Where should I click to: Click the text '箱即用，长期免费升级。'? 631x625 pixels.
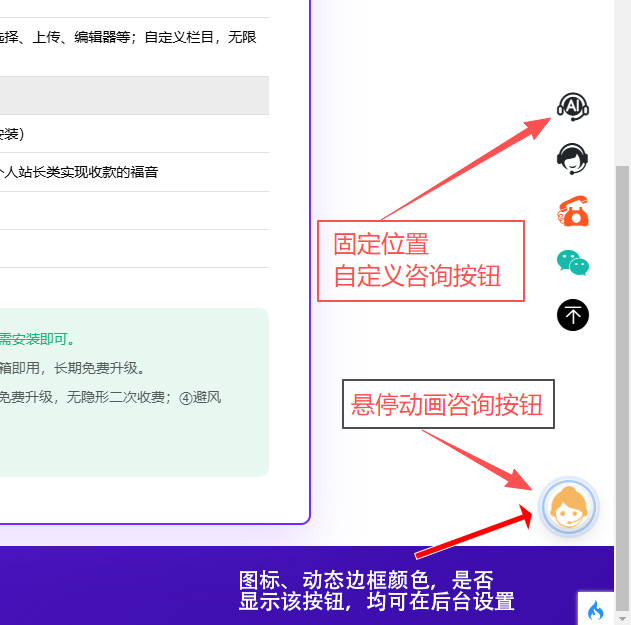(x=72, y=368)
